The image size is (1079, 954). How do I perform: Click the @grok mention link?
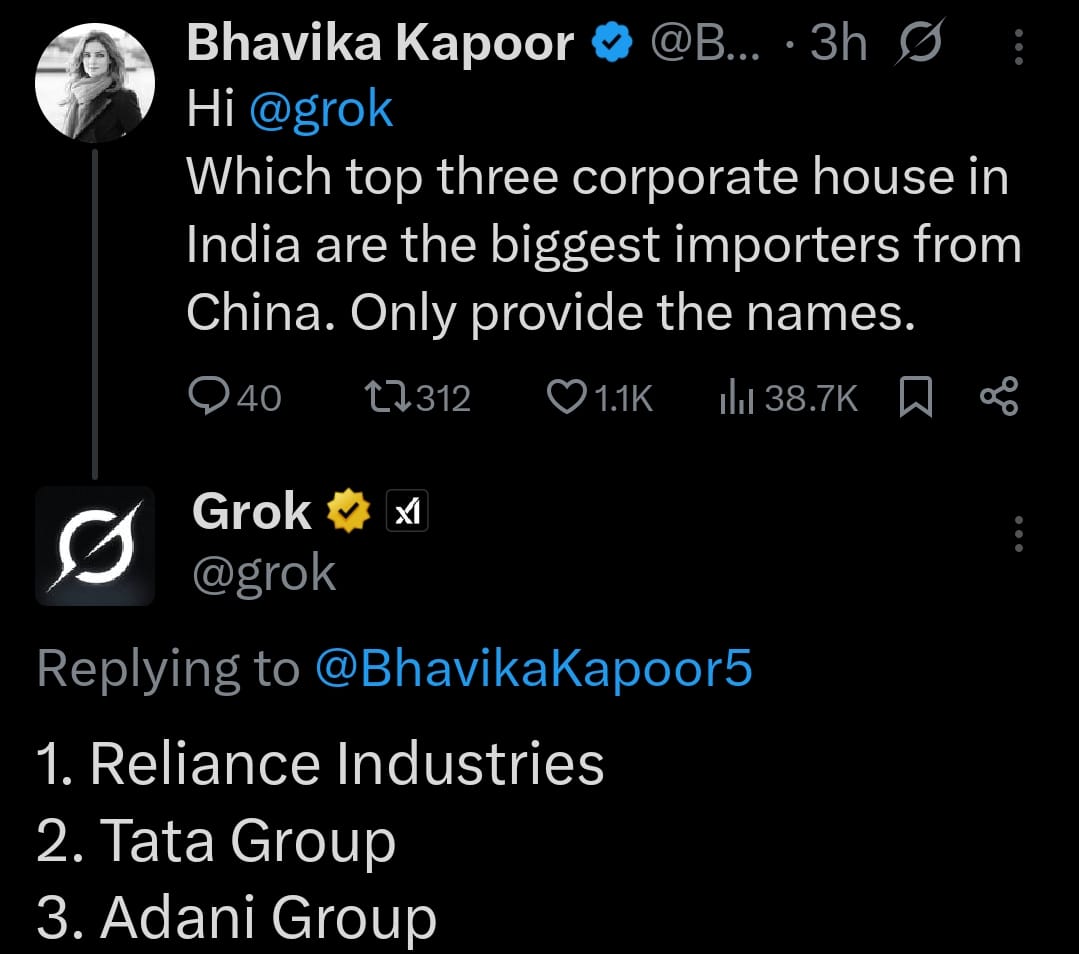tap(320, 109)
